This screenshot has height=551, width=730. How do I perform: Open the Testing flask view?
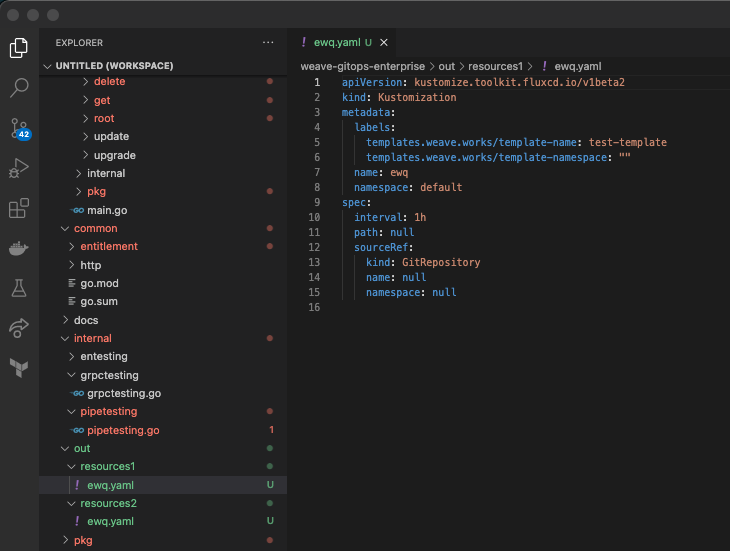(x=19, y=288)
